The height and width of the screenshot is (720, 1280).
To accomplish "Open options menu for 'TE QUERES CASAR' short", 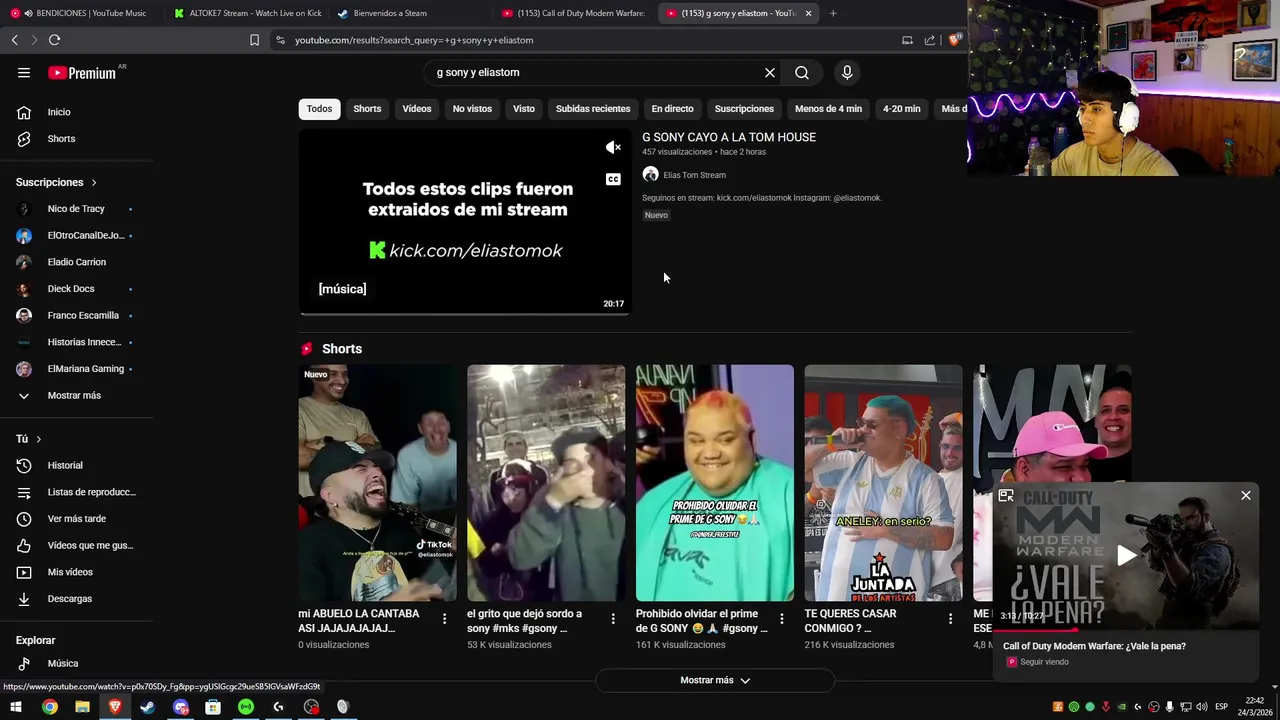I will tap(950, 619).
